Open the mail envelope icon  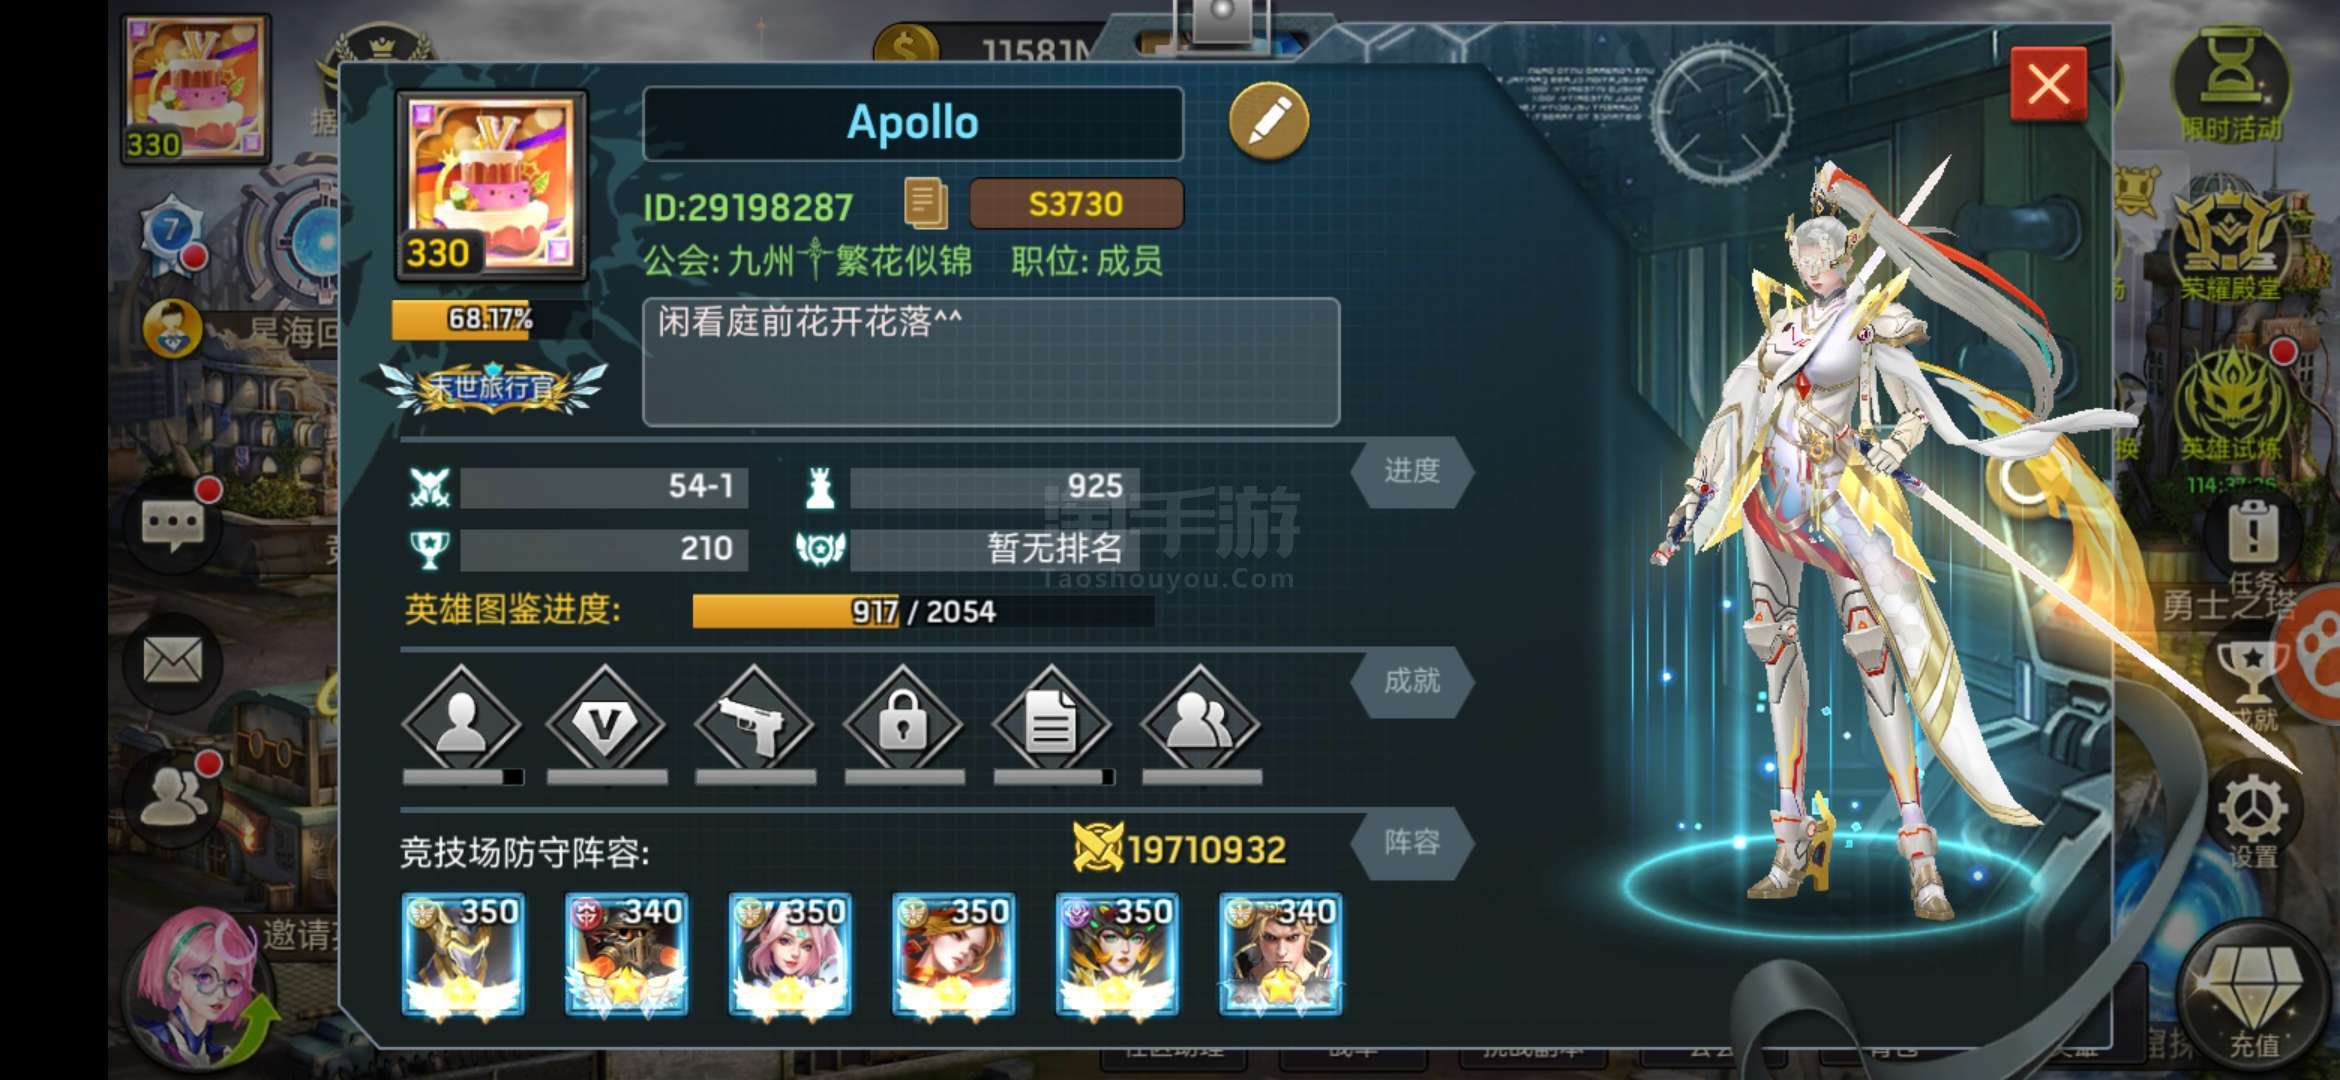click(172, 661)
